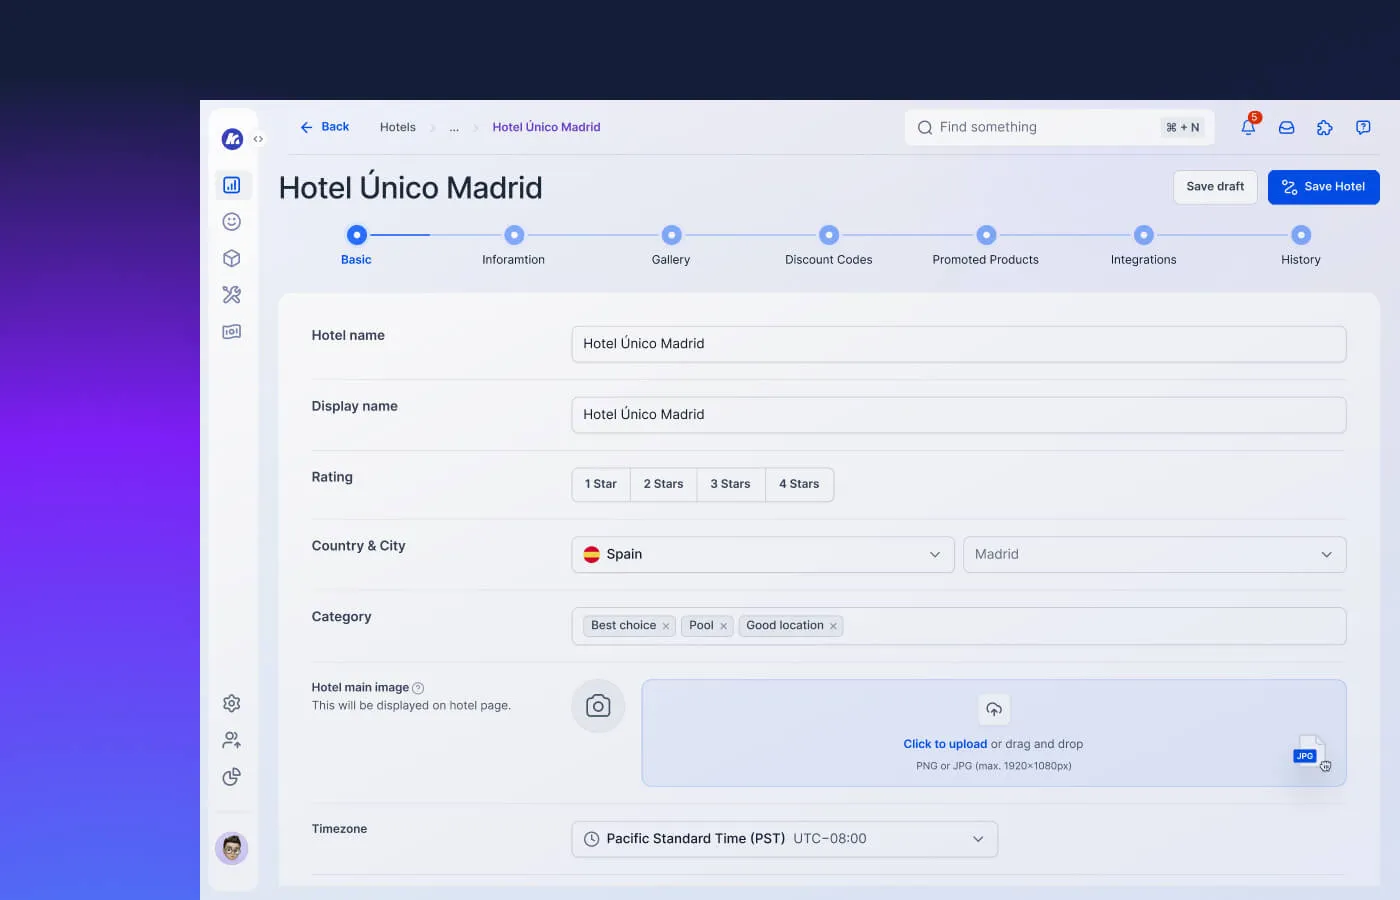Viewport: 1400px width, 900px height.
Task: Open the puzzle piece extensions icon
Action: point(1325,127)
